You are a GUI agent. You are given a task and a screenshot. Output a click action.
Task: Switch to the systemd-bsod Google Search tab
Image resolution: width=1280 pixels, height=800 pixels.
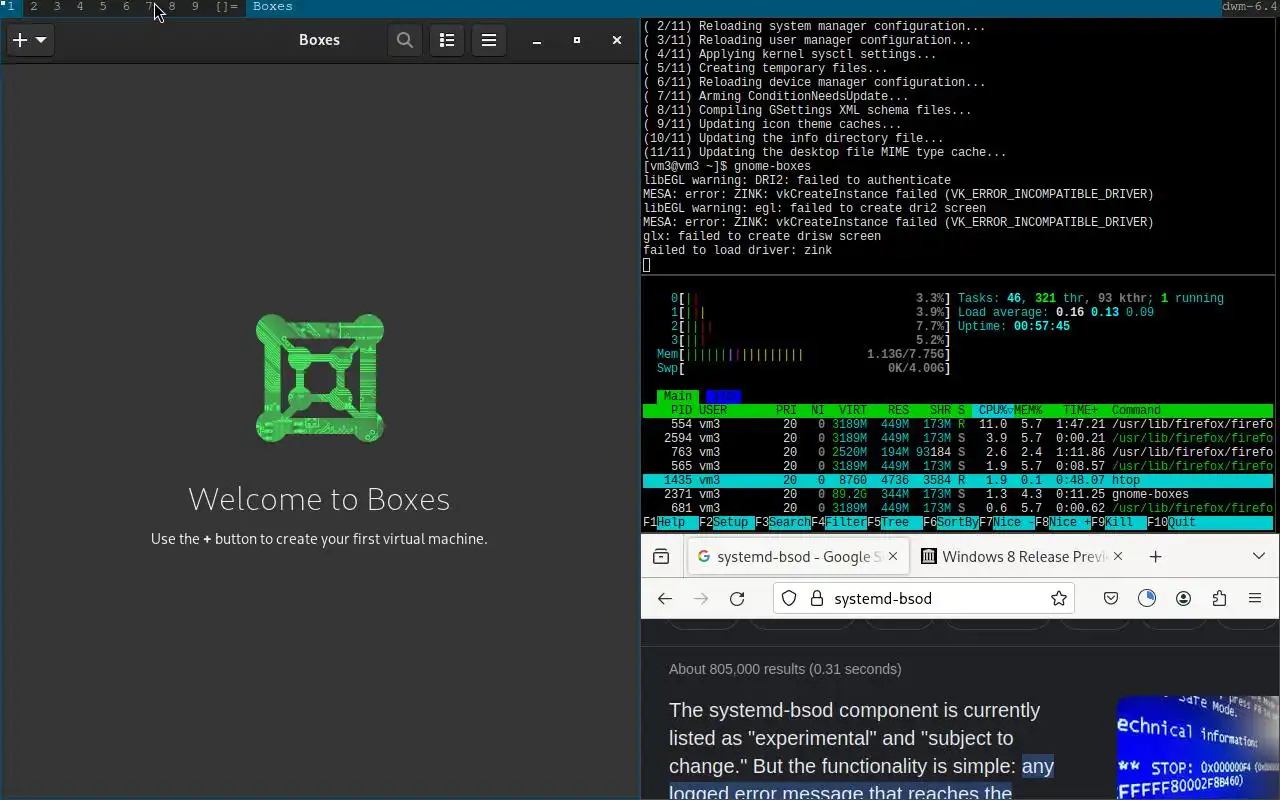(798, 556)
